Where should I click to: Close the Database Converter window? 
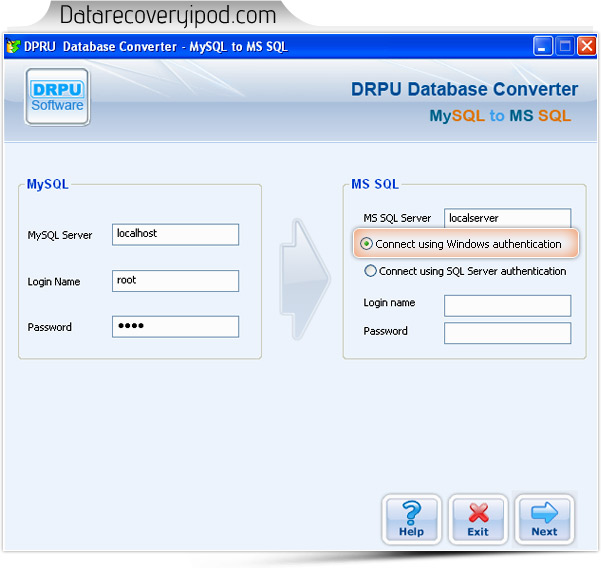(587, 46)
